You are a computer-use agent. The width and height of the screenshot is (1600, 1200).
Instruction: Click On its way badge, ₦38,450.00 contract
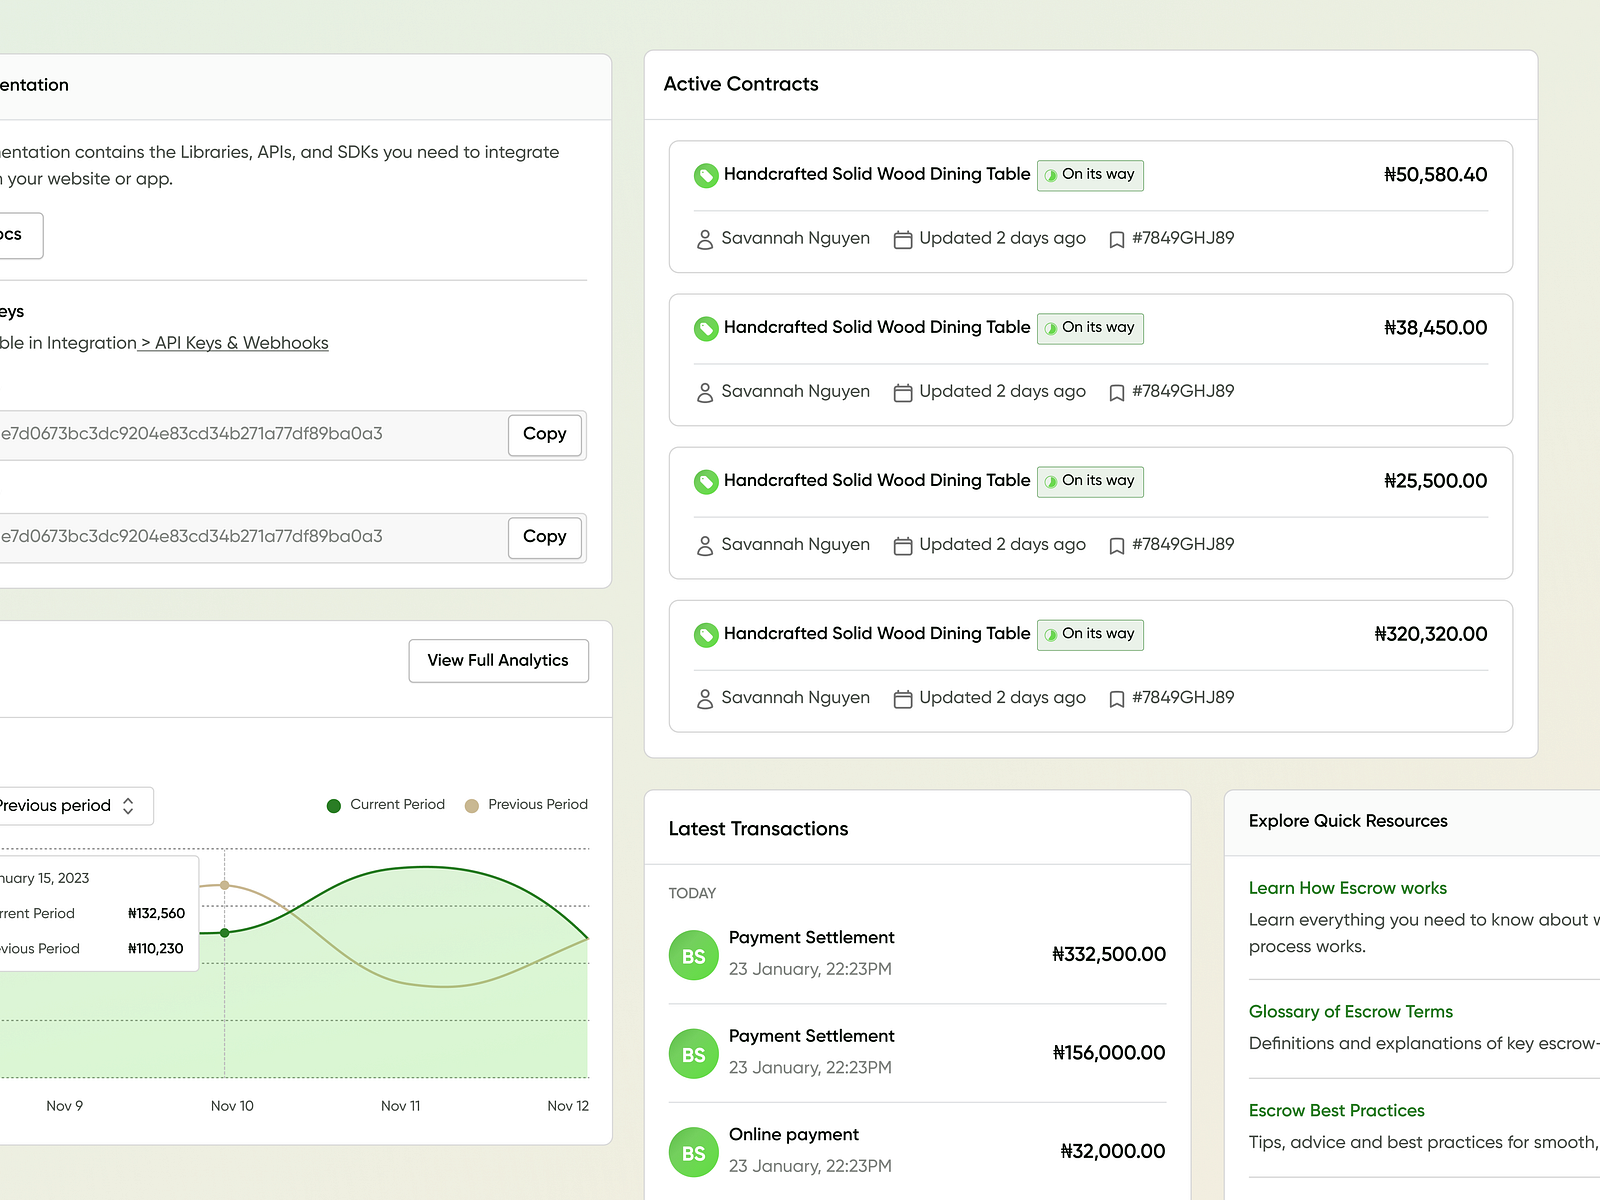click(1090, 328)
